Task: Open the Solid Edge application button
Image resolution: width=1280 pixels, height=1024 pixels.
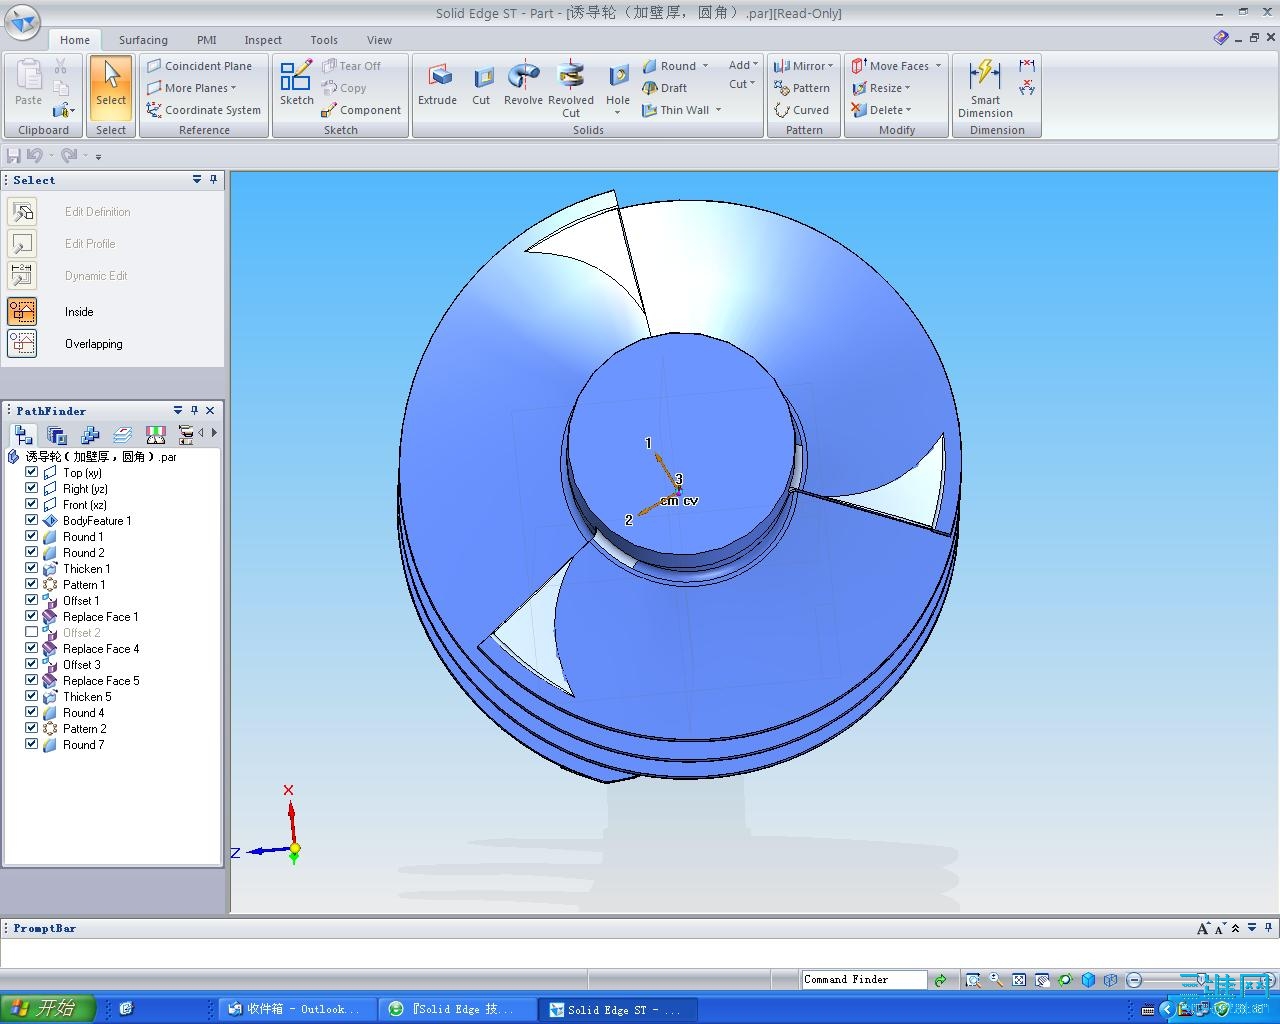Action: point(22,22)
